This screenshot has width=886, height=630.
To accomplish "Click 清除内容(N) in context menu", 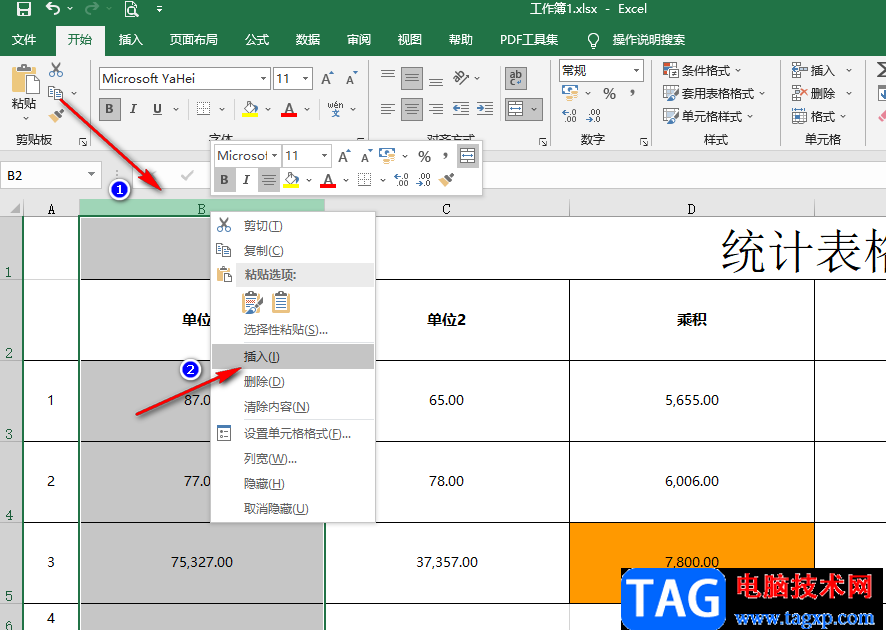I will click(x=293, y=407).
